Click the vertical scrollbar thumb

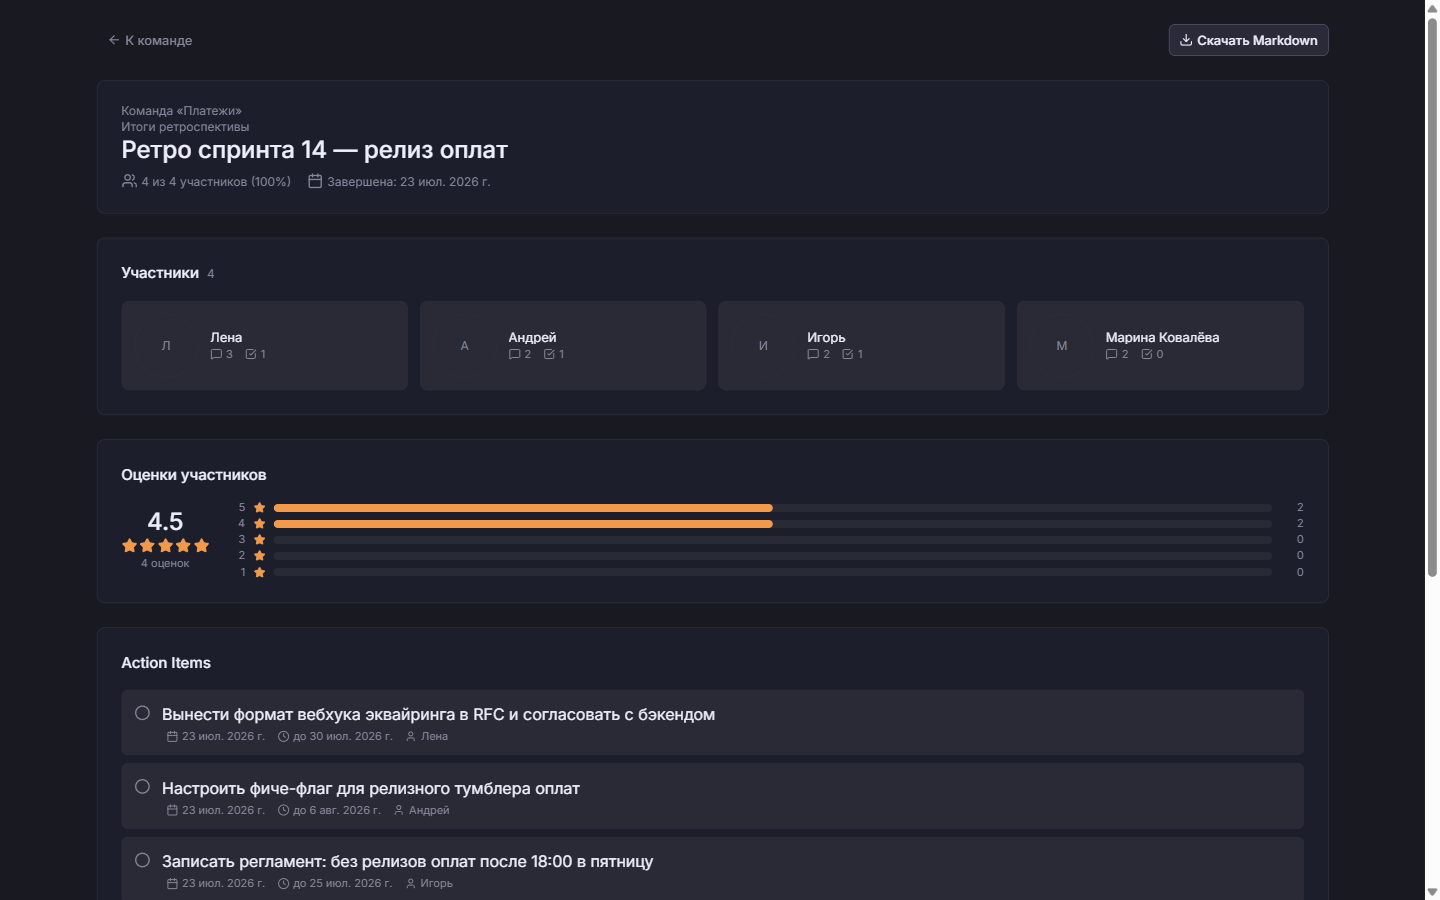tap(1432, 297)
